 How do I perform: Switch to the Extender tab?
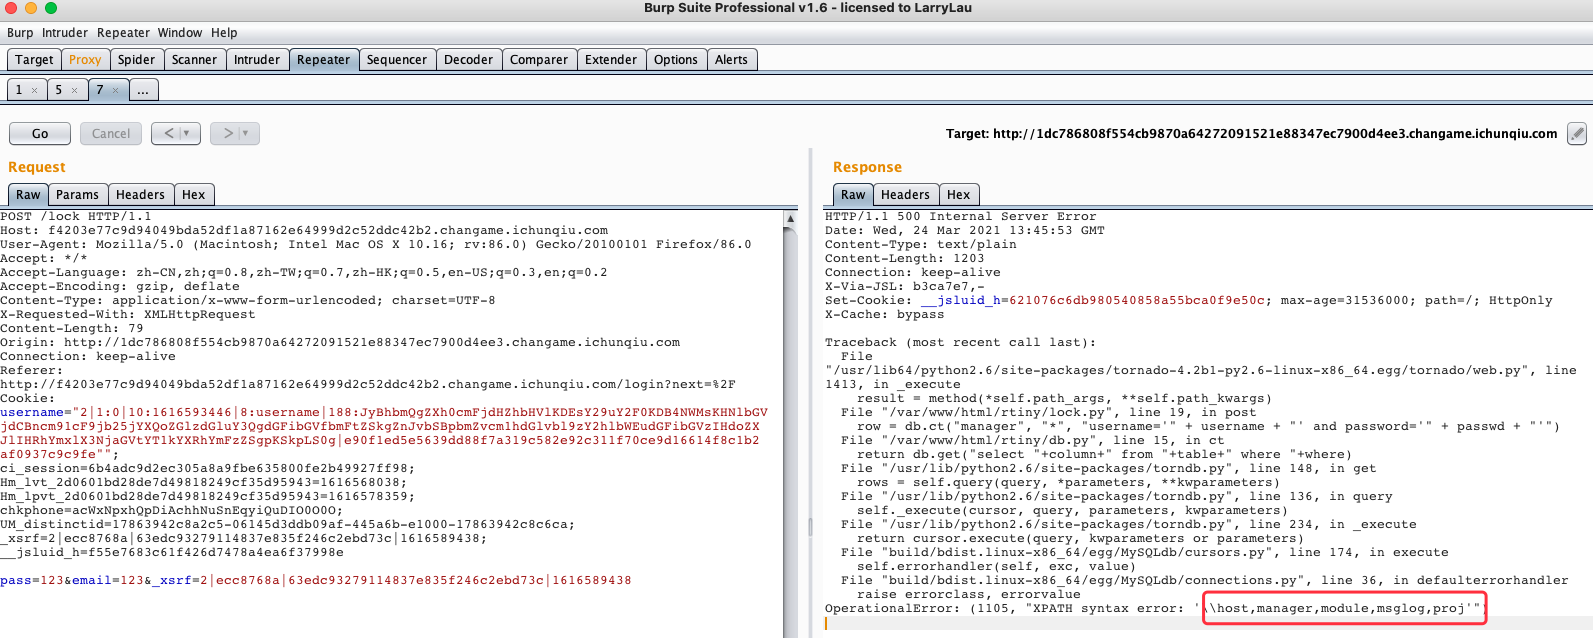611,60
